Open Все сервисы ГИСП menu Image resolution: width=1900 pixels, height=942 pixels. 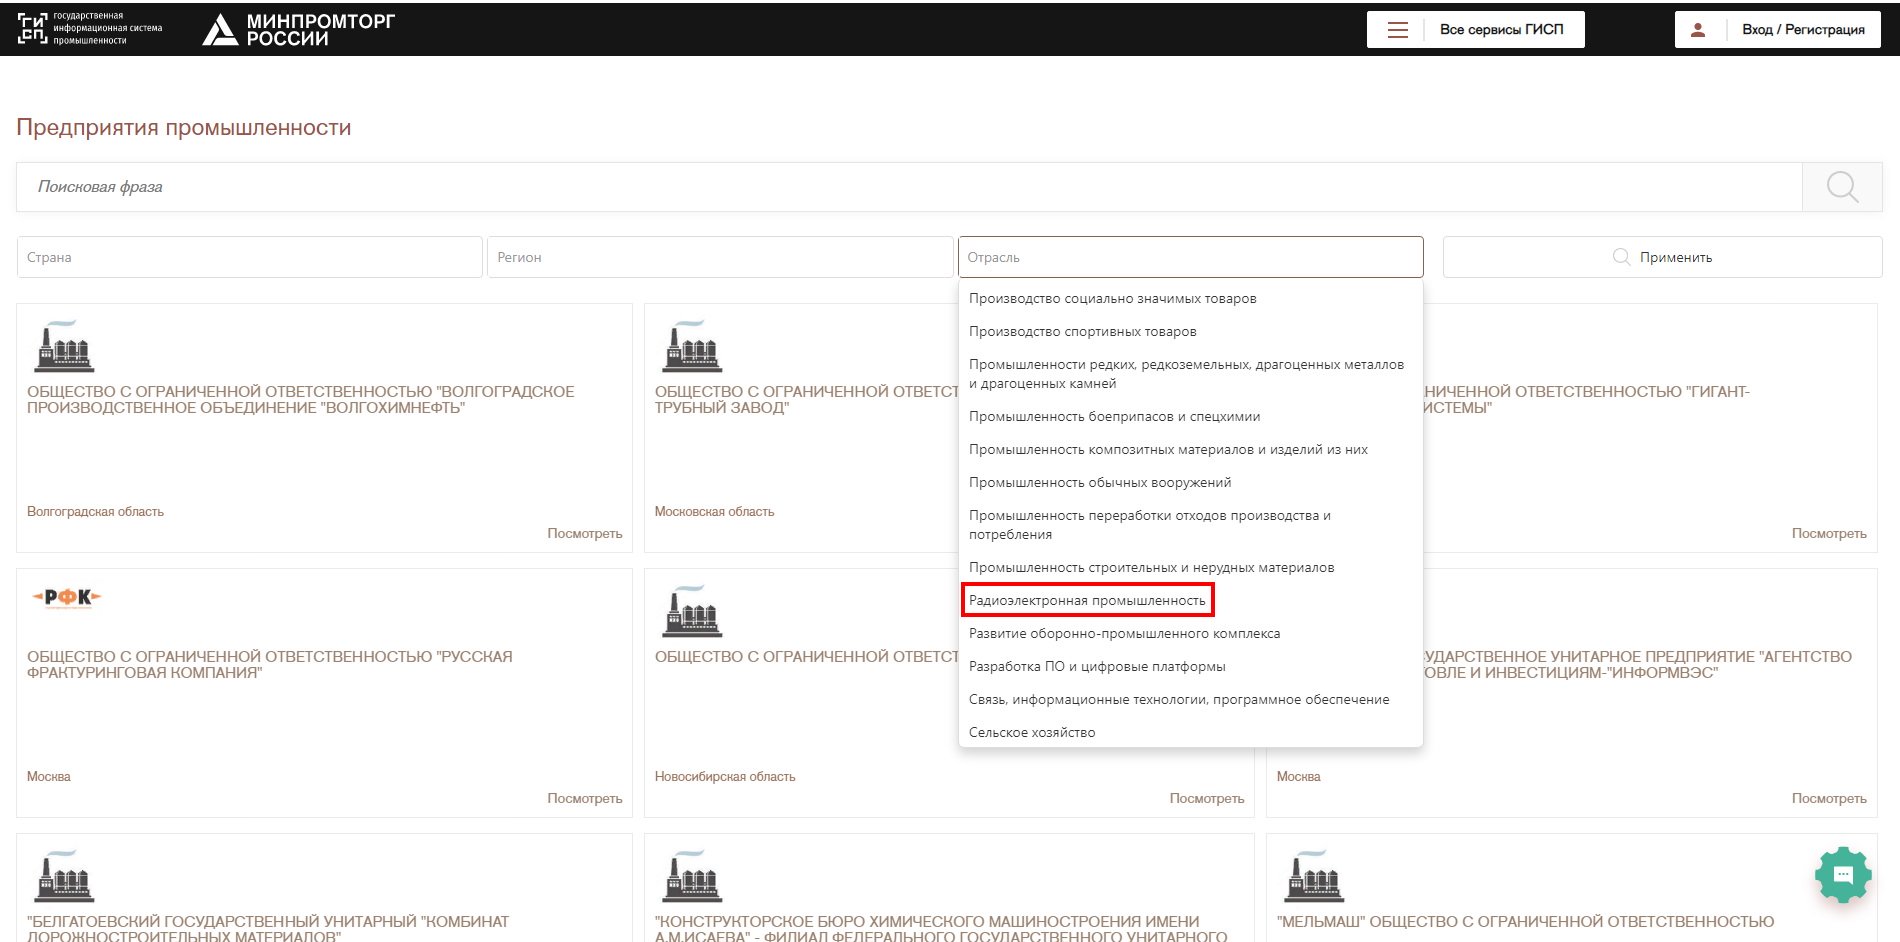pyautogui.click(x=1476, y=29)
